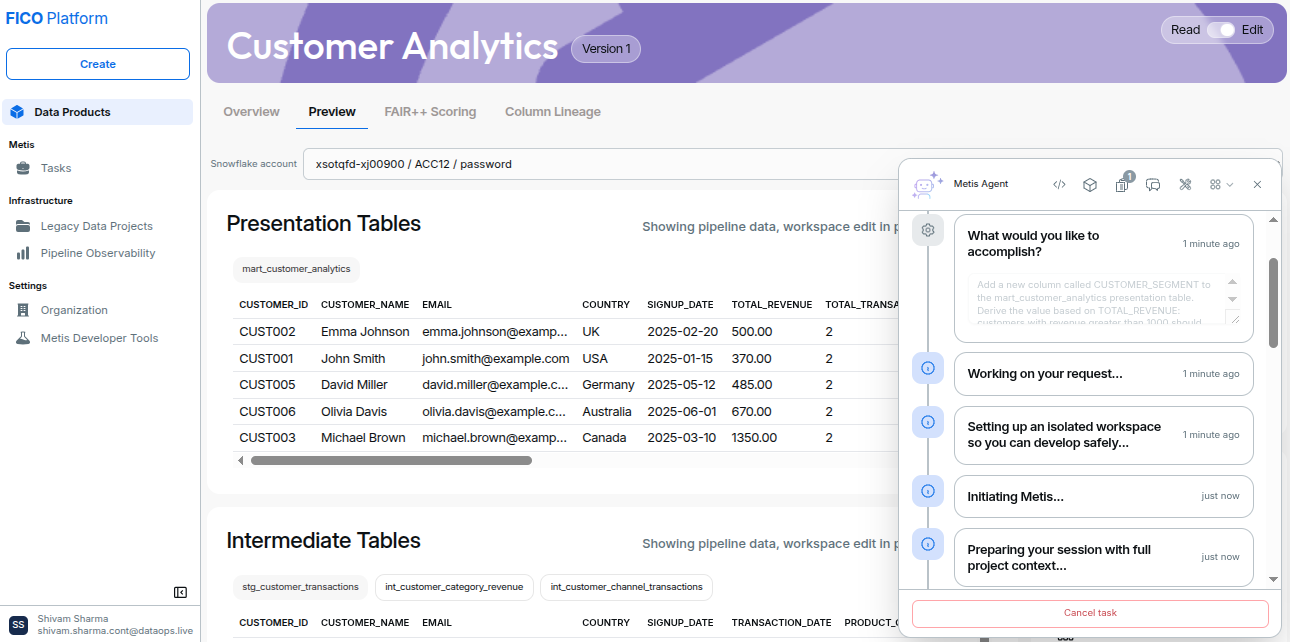Toggle the Read/Edit switch
The image size is (1290, 642).
click(x=1221, y=30)
